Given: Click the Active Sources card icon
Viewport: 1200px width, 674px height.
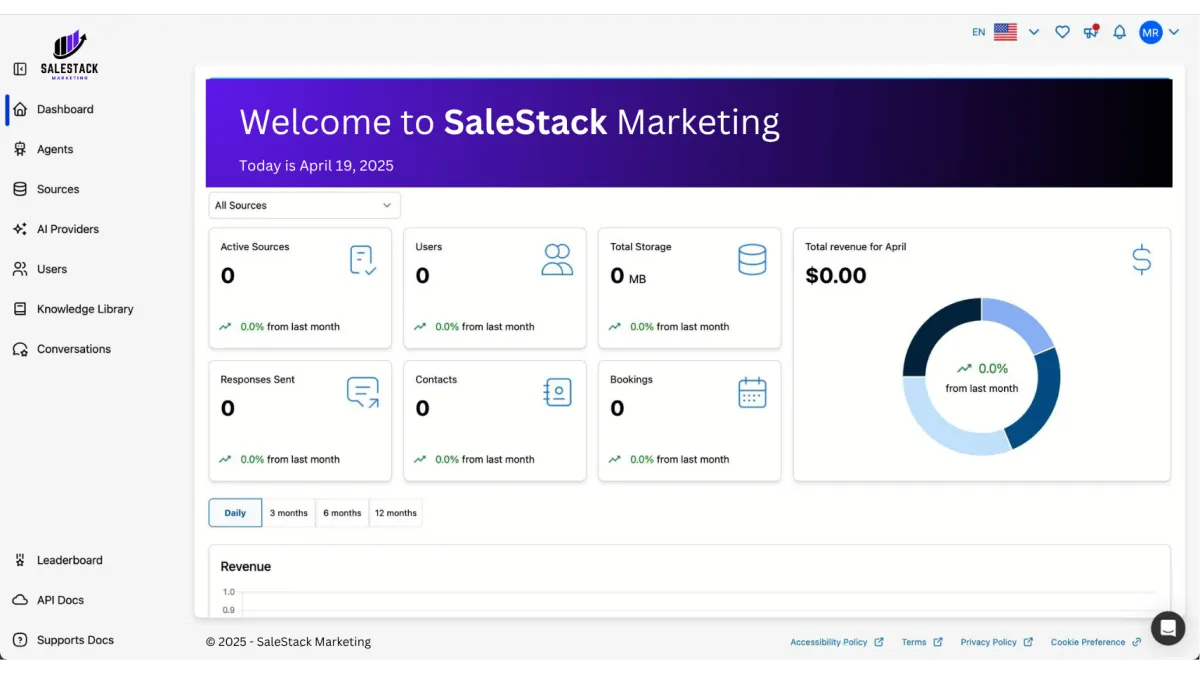Looking at the screenshot, I should [362, 260].
